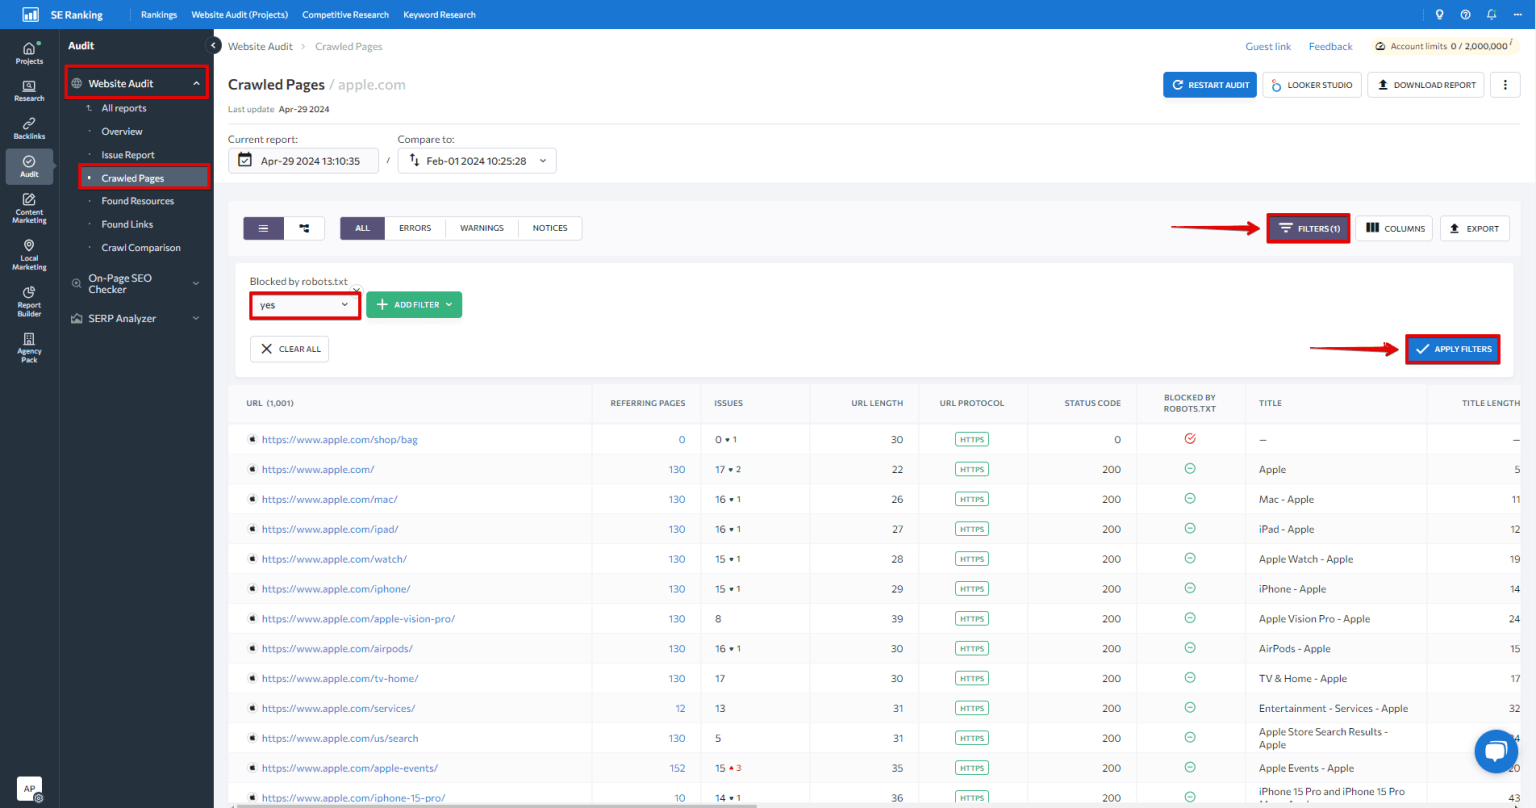Click the Apply Filters button
This screenshot has height=808, width=1536.
tap(1452, 349)
